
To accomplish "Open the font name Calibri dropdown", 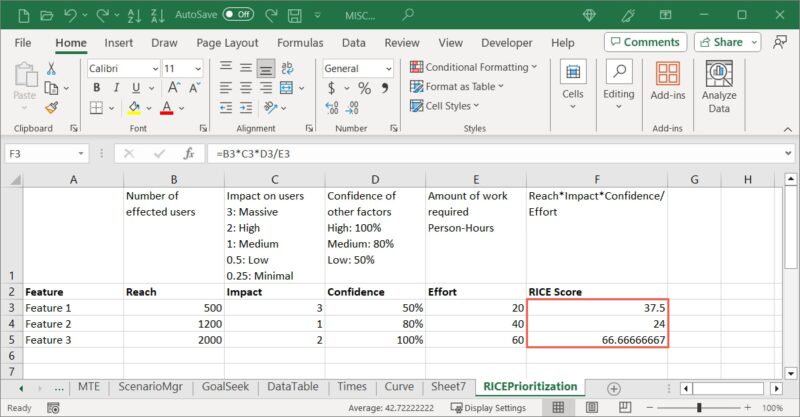I will 155,68.
